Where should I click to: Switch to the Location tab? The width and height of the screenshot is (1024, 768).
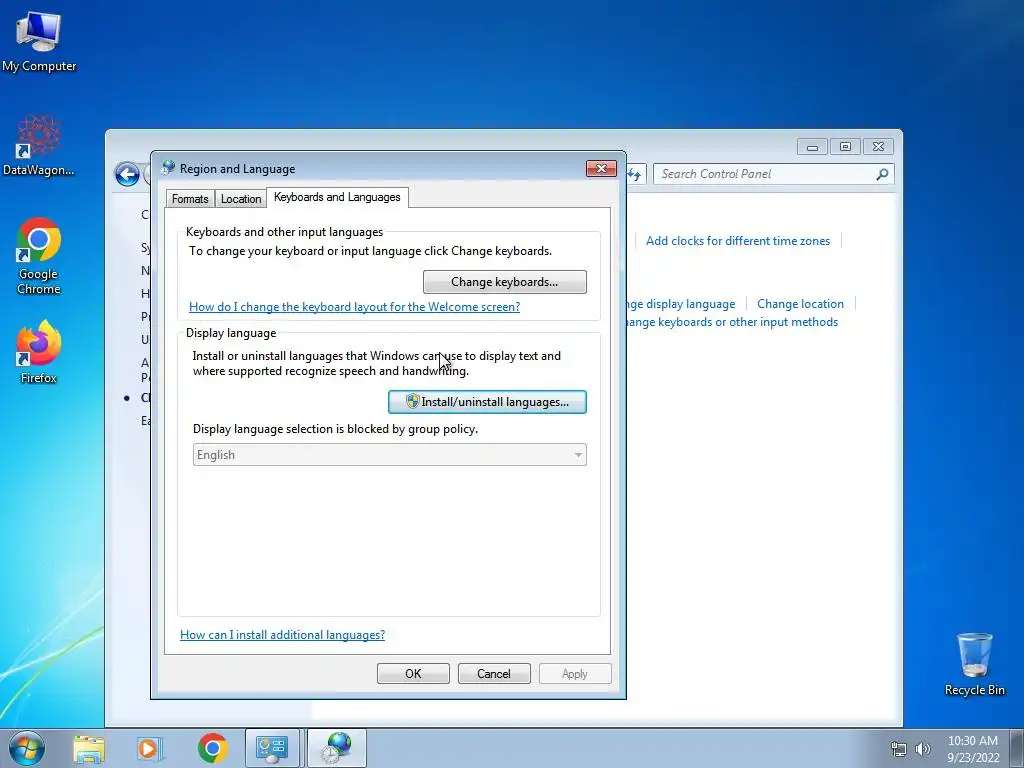coord(241,199)
